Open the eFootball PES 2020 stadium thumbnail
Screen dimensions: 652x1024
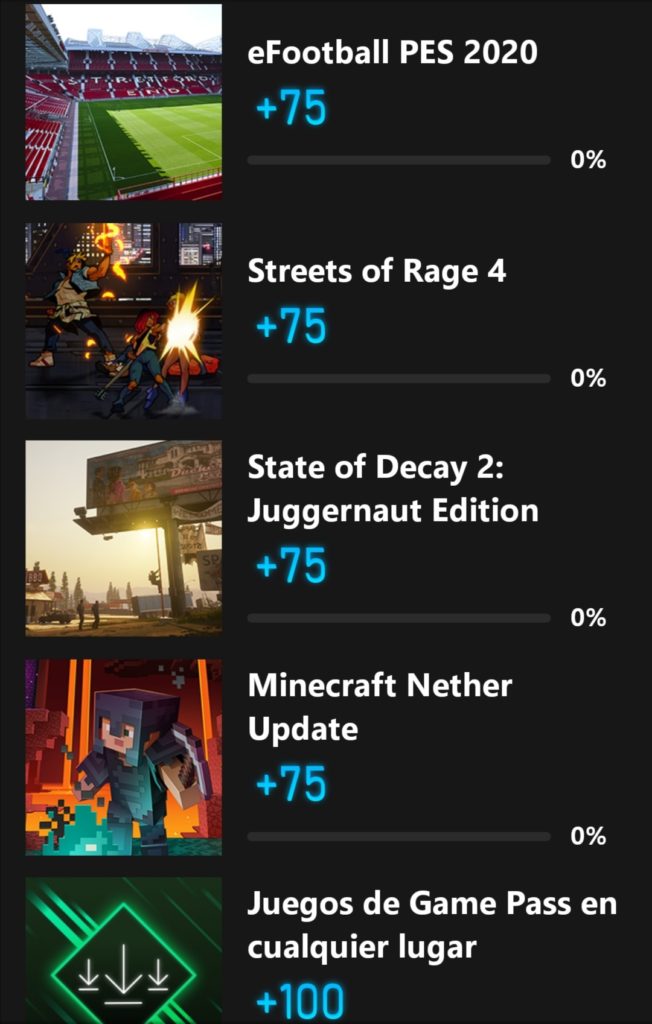pos(123,102)
